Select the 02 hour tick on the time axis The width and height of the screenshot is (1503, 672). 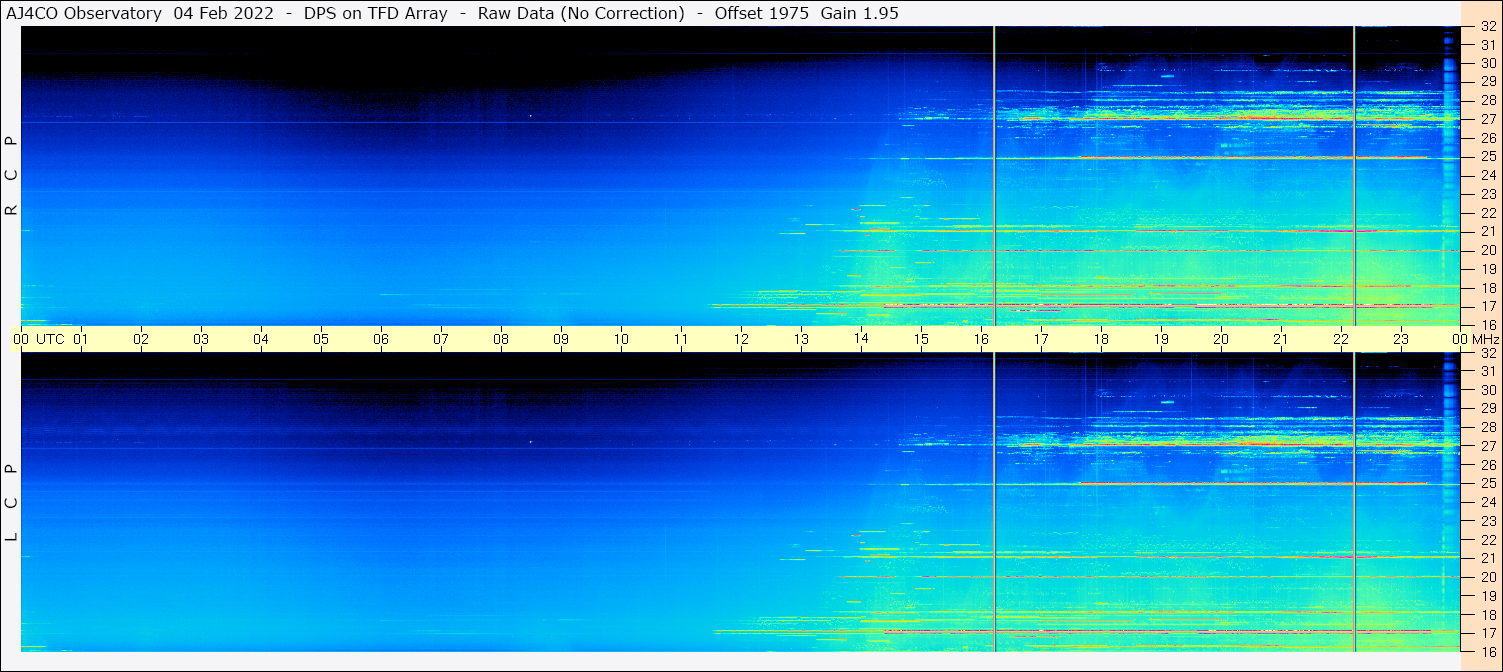click(141, 339)
